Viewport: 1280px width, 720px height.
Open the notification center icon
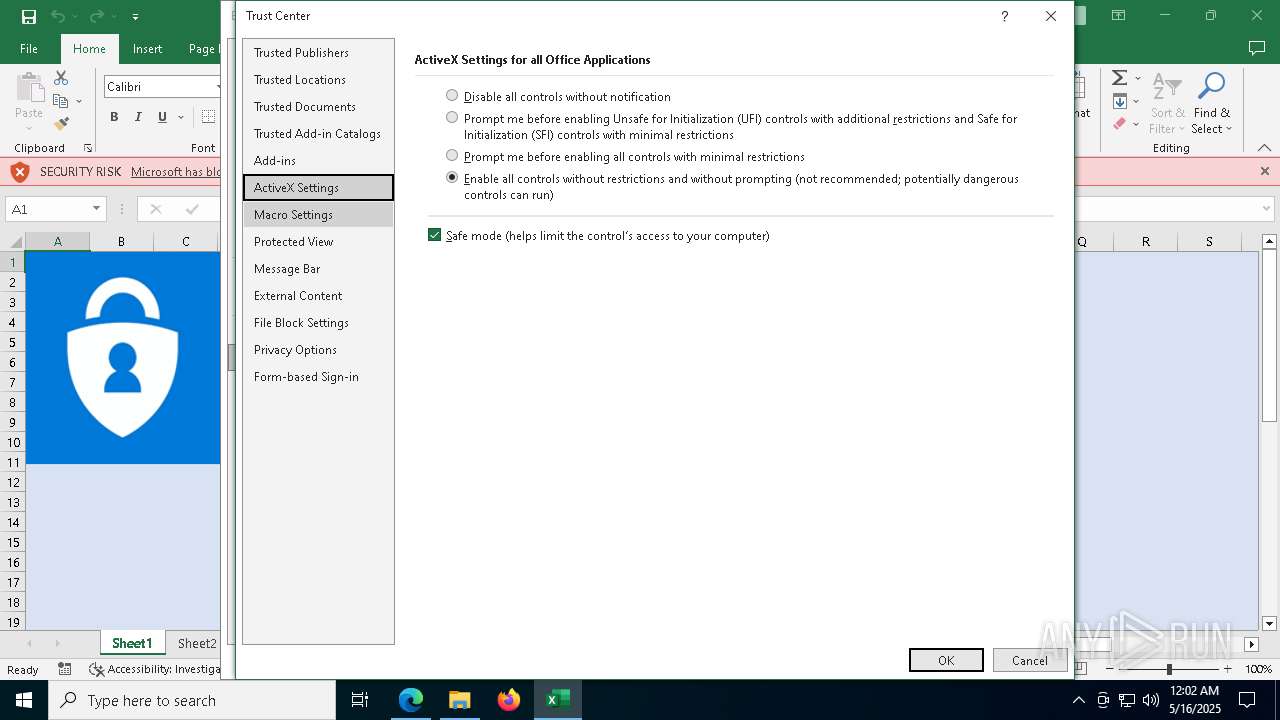click(x=1247, y=700)
